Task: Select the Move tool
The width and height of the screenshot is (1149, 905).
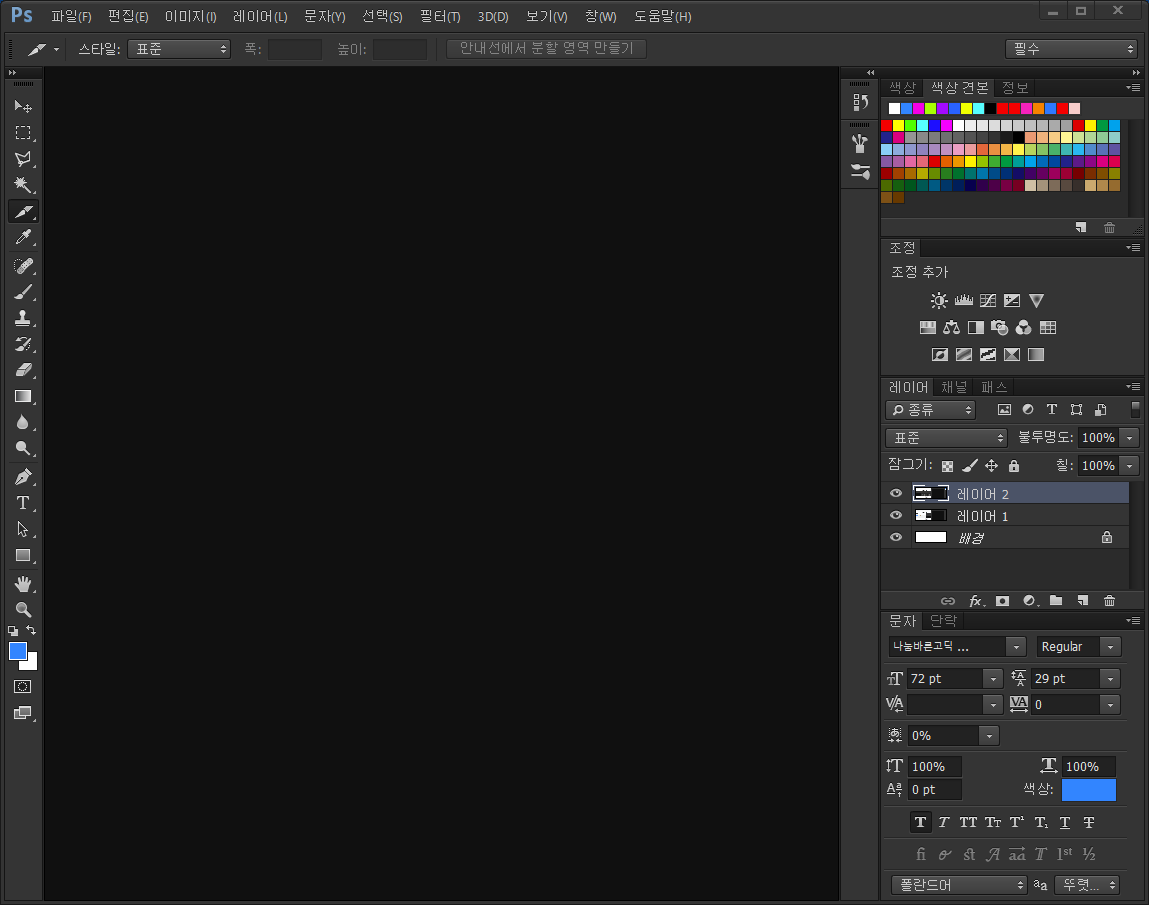Action: pyautogui.click(x=23, y=106)
